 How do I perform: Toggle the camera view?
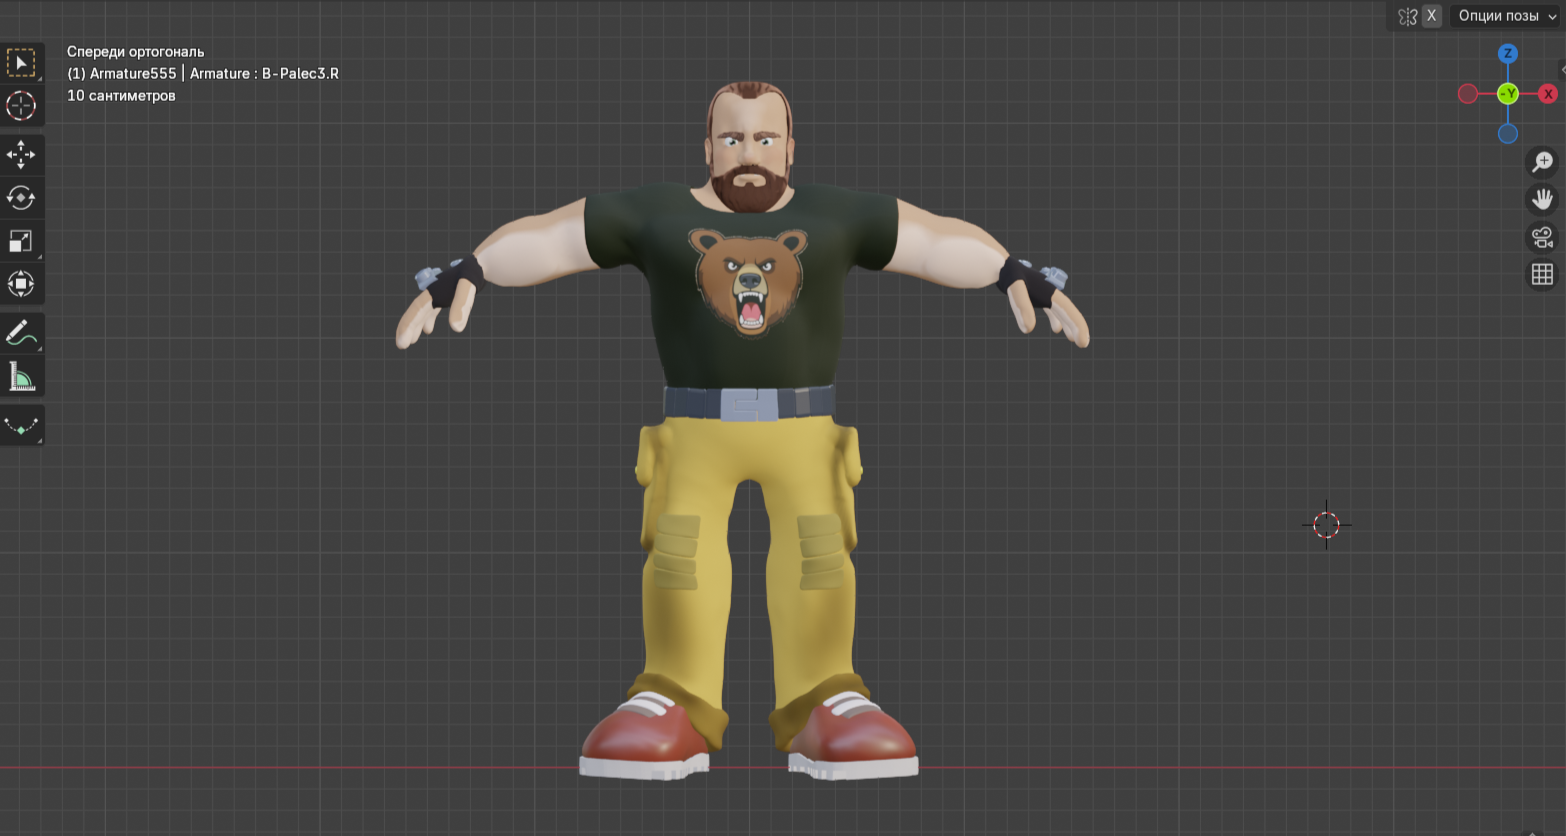(1542, 236)
